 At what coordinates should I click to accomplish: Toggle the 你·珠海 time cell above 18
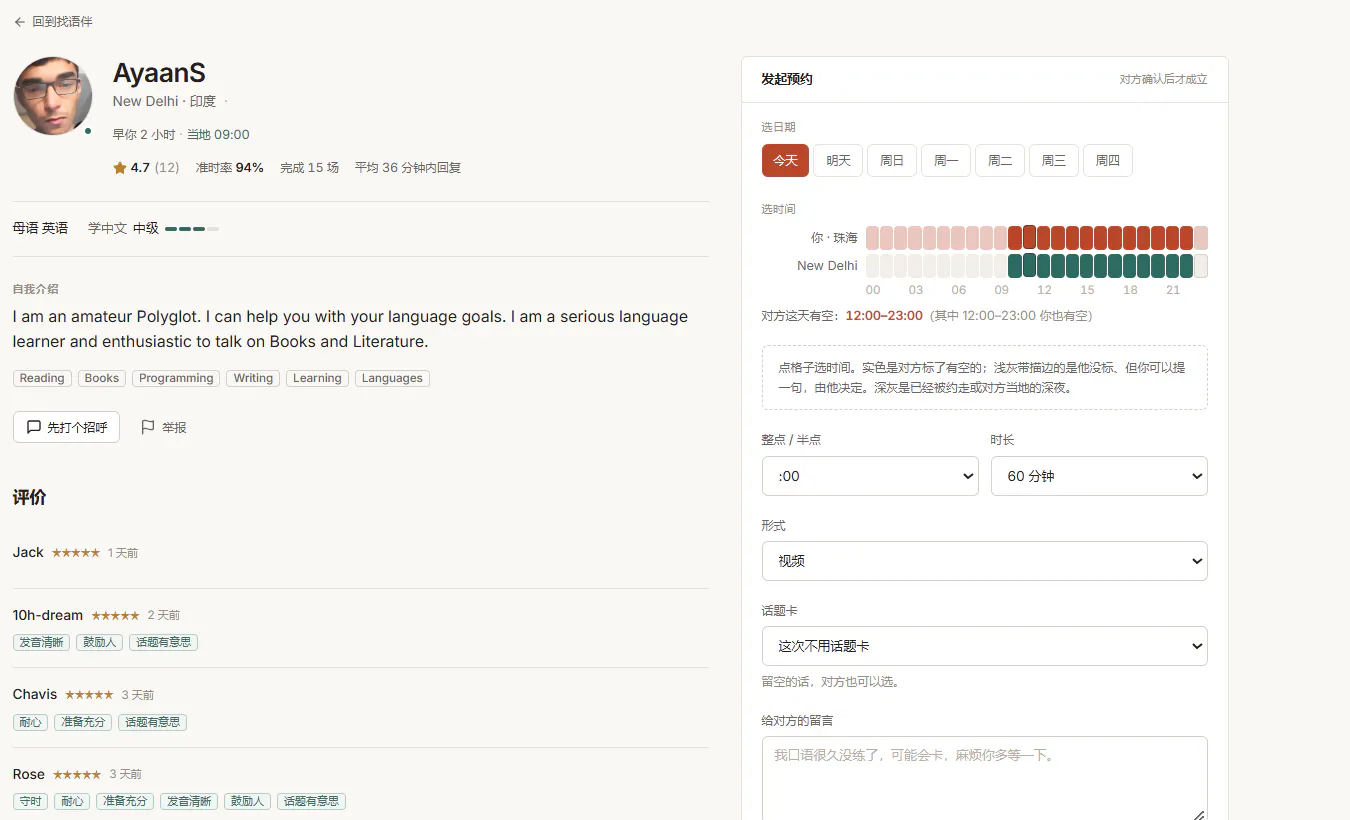click(1130, 238)
